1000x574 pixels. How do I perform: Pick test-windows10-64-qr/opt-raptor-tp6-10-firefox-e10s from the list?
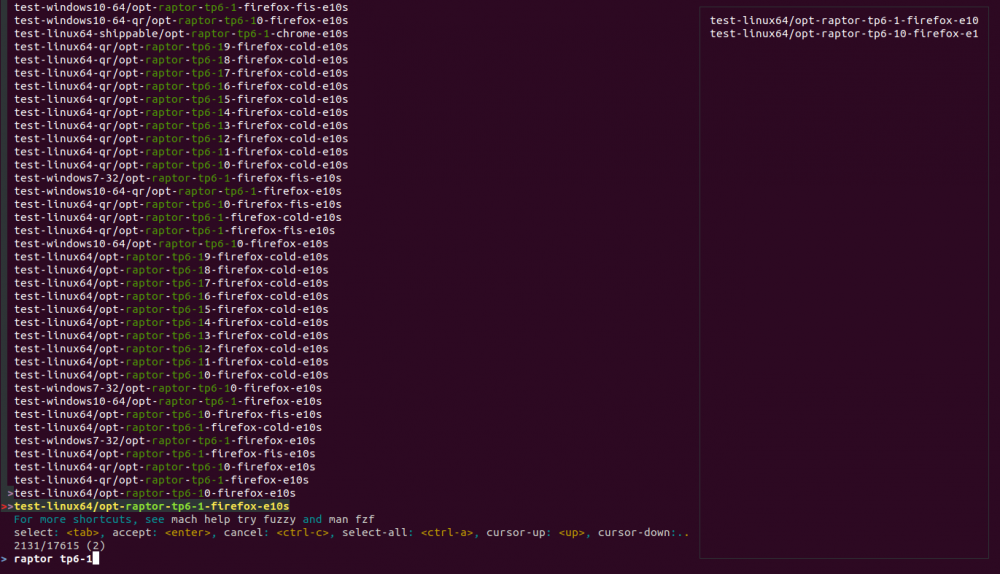click(x=178, y=20)
